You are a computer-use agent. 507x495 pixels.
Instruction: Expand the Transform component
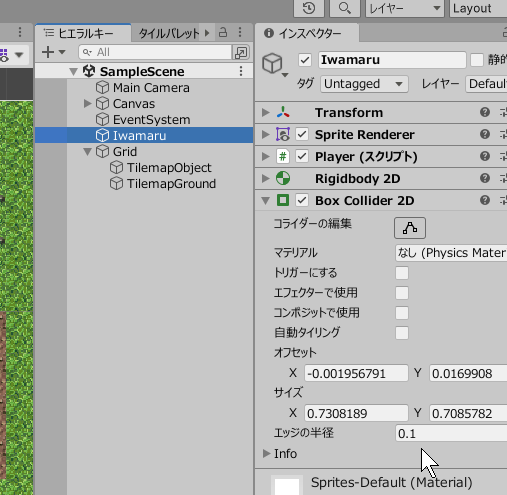pyautogui.click(x=266, y=112)
